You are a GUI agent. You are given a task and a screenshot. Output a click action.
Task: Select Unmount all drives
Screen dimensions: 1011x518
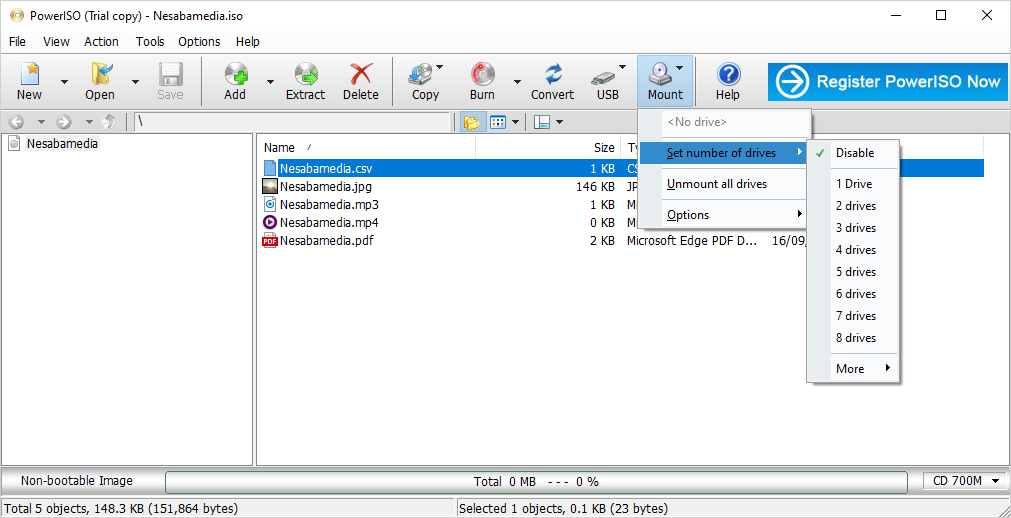[x=717, y=184]
